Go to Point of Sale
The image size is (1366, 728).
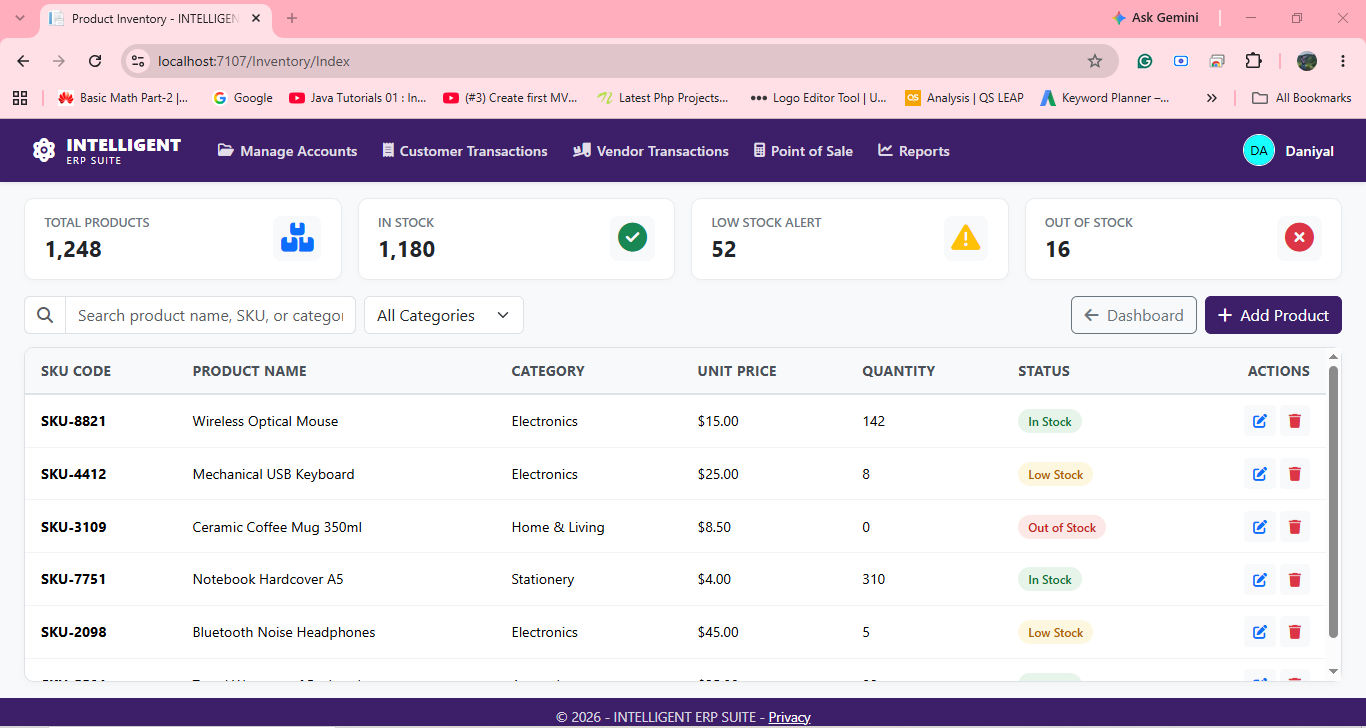click(x=803, y=151)
